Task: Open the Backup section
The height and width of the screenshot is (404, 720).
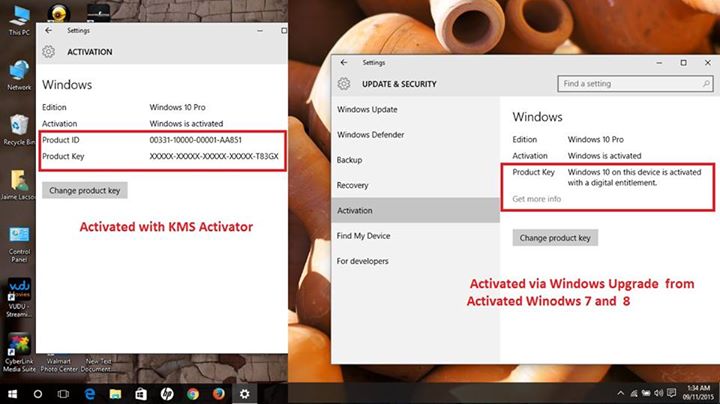Action: 415,160
